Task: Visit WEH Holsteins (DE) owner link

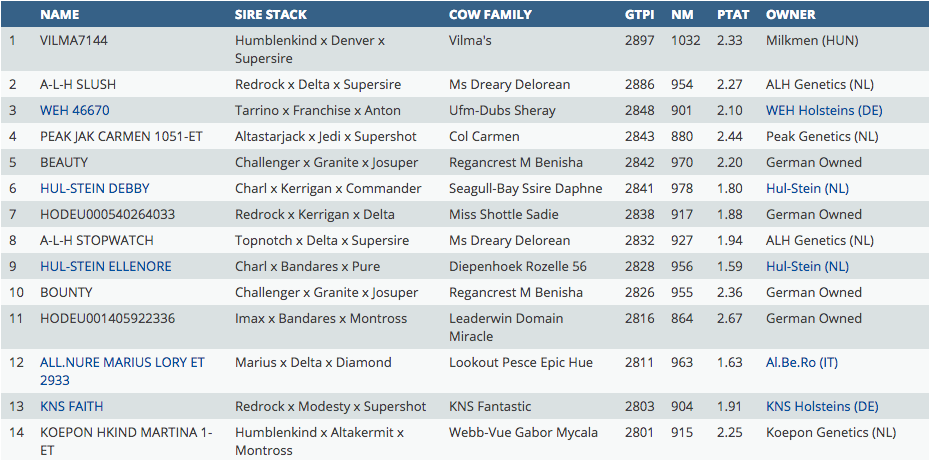Action: pyautogui.click(x=824, y=111)
